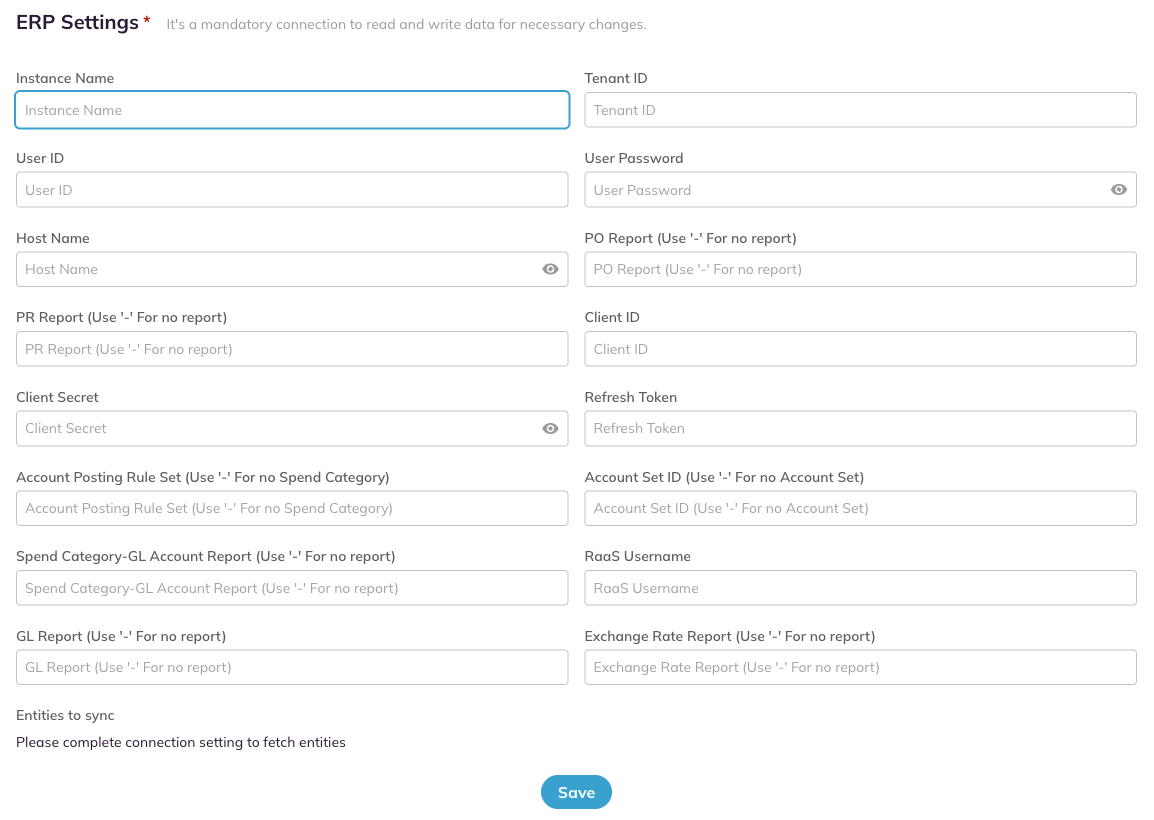Select the User ID text box
This screenshot has height=820, width=1154.
[292, 190]
